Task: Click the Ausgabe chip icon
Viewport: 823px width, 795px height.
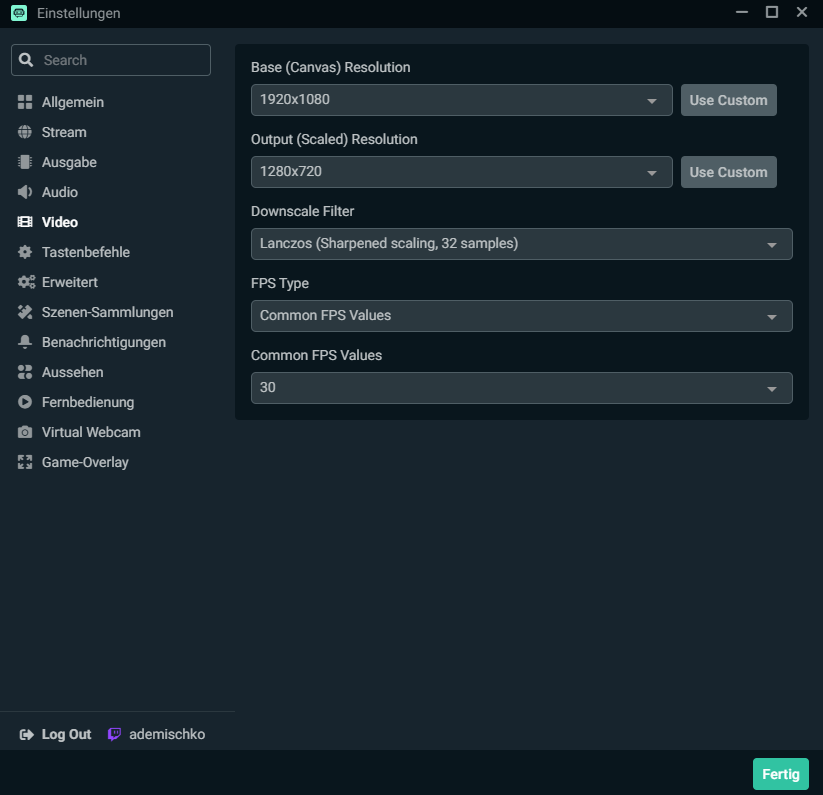Action: 25,162
